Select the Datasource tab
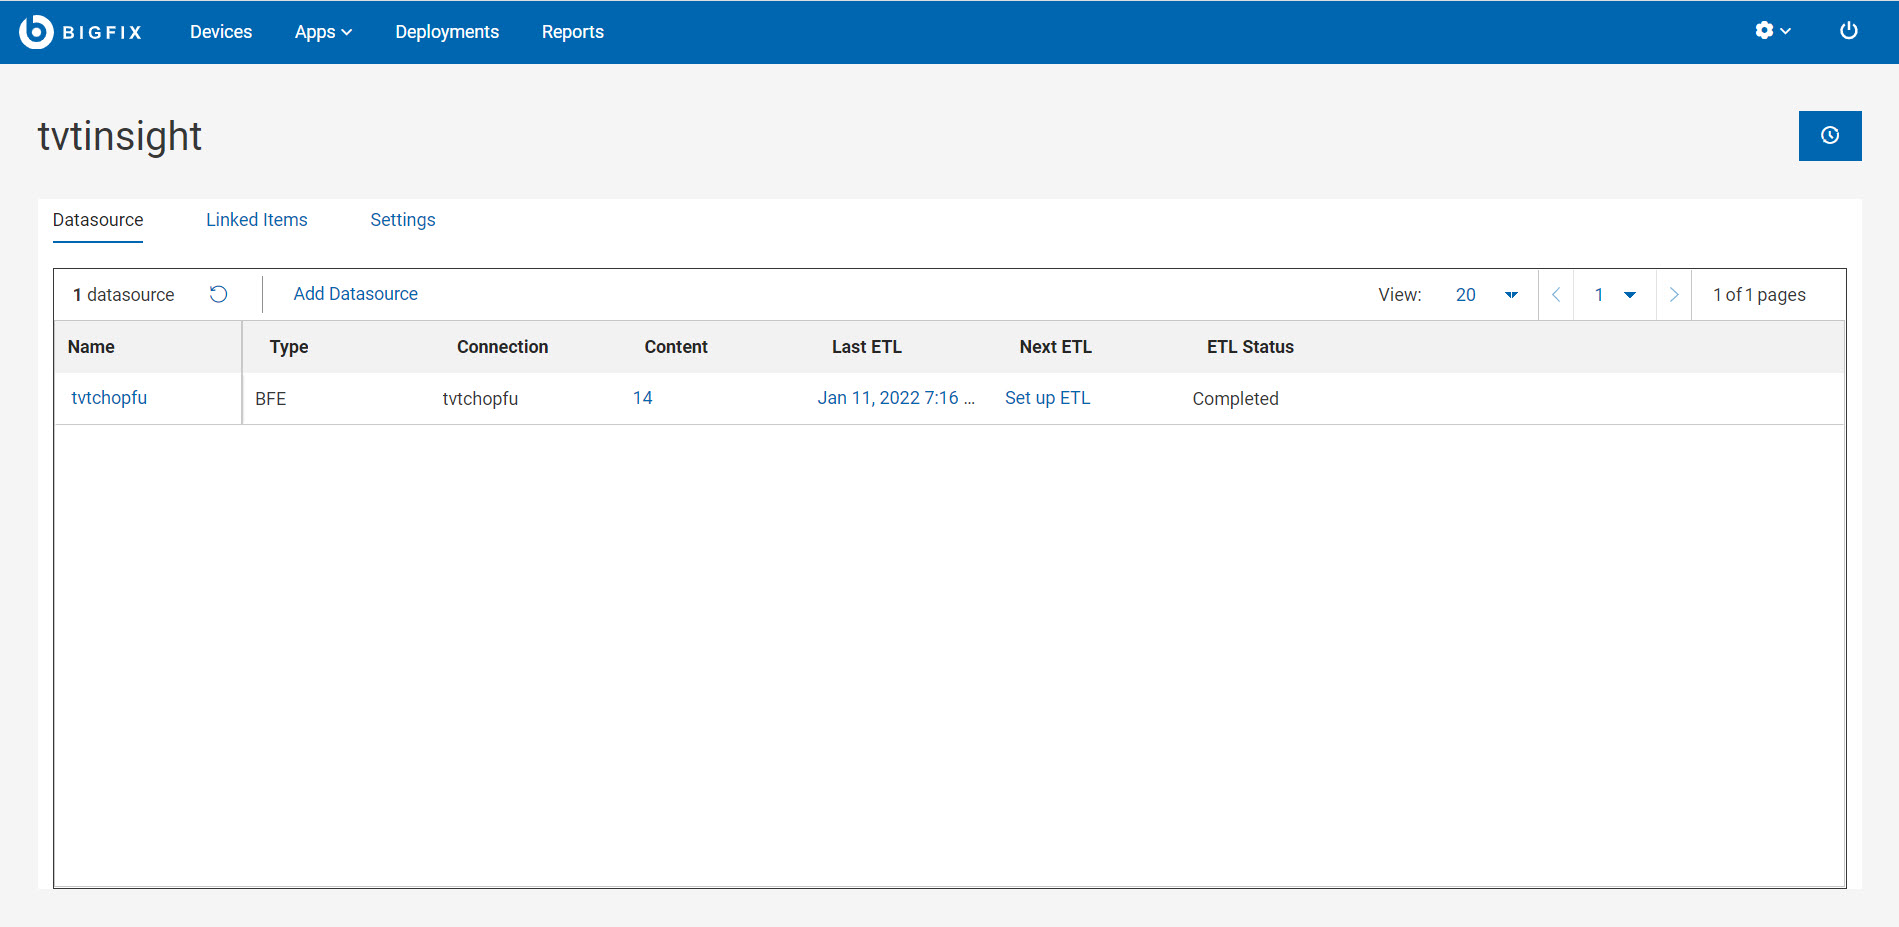Viewport: 1899px width, 927px height. pos(98,220)
